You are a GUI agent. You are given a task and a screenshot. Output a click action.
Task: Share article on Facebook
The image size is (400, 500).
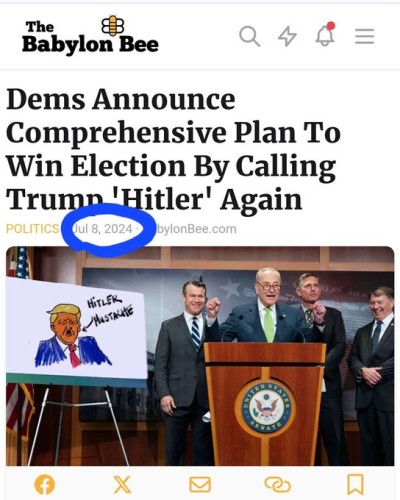click(45, 485)
